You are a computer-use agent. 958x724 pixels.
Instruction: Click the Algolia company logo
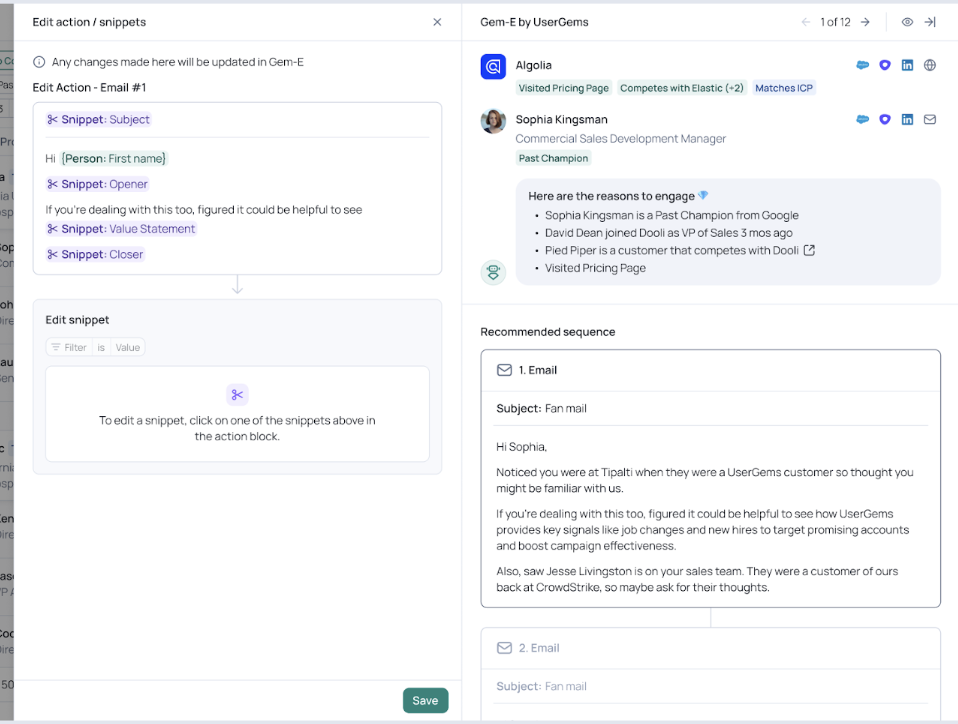point(493,66)
